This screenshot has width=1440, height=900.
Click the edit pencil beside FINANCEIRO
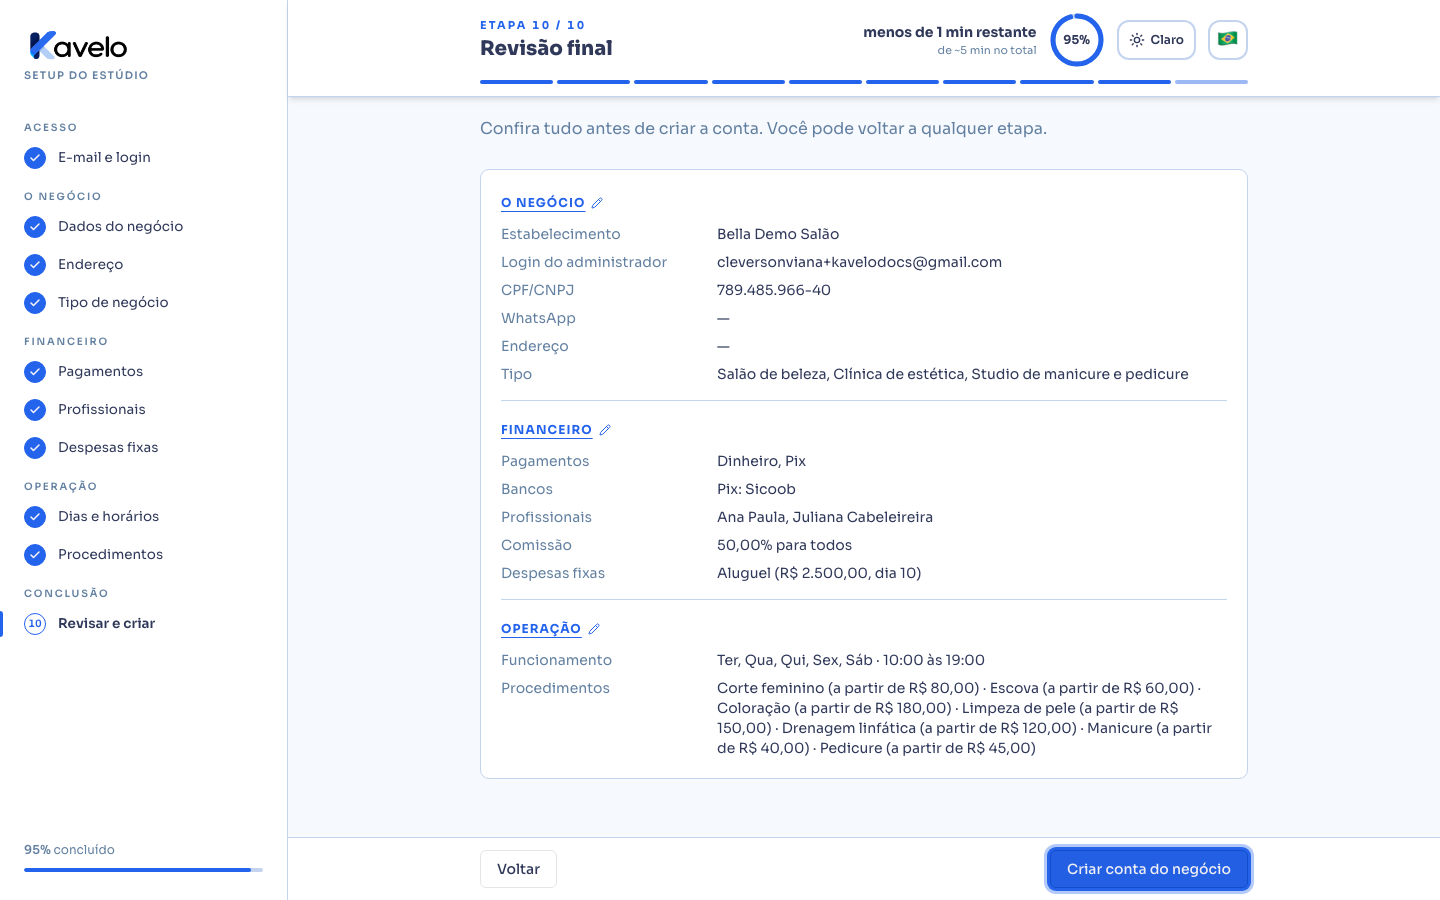pyautogui.click(x=605, y=430)
